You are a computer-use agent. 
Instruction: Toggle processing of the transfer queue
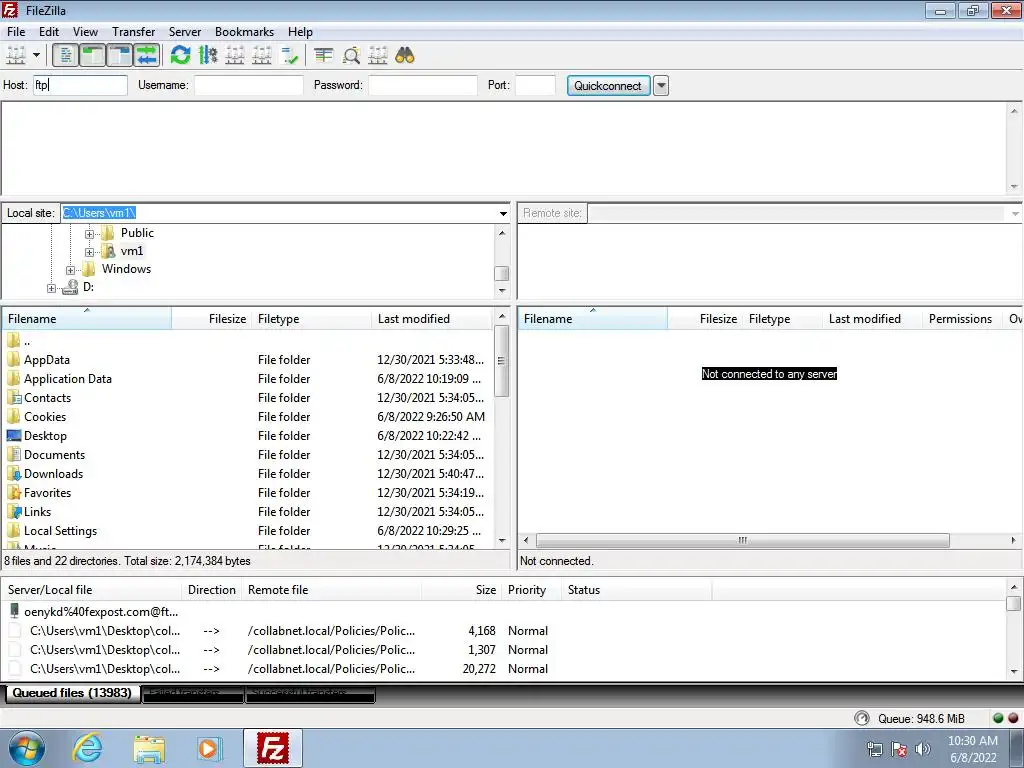click(208, 56)
